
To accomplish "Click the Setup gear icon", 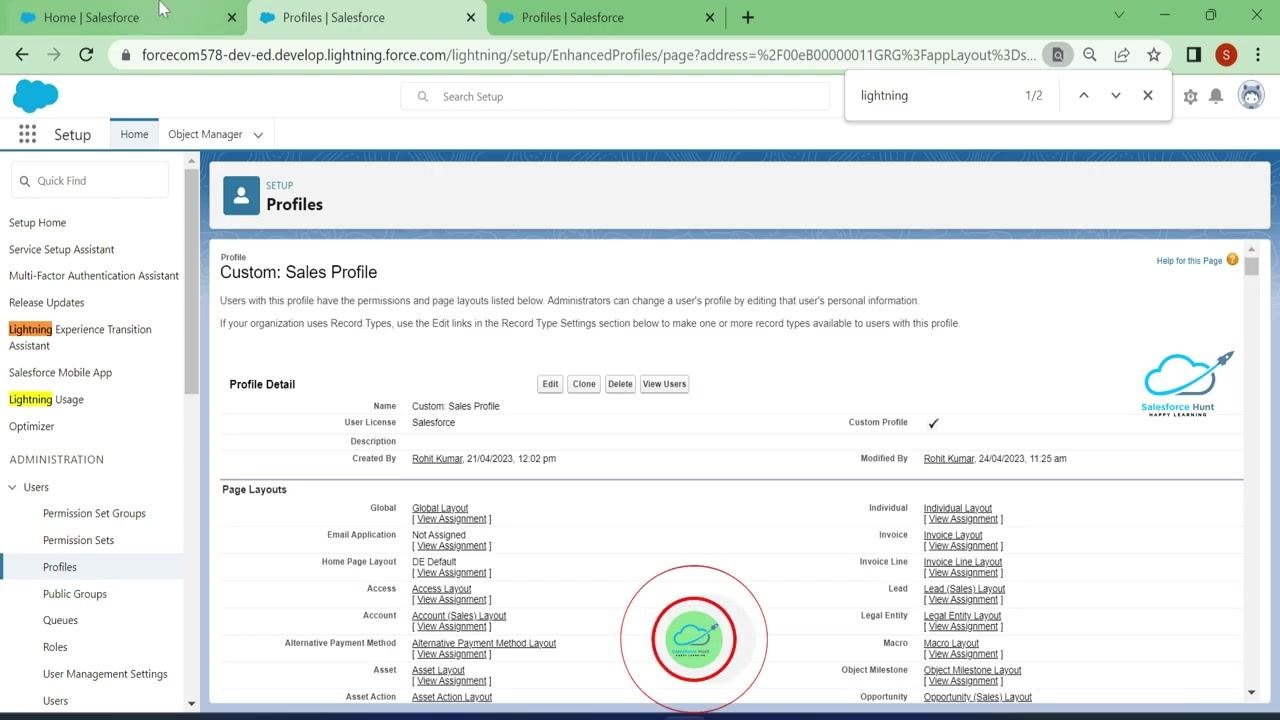I will (x=1190, y=96).
